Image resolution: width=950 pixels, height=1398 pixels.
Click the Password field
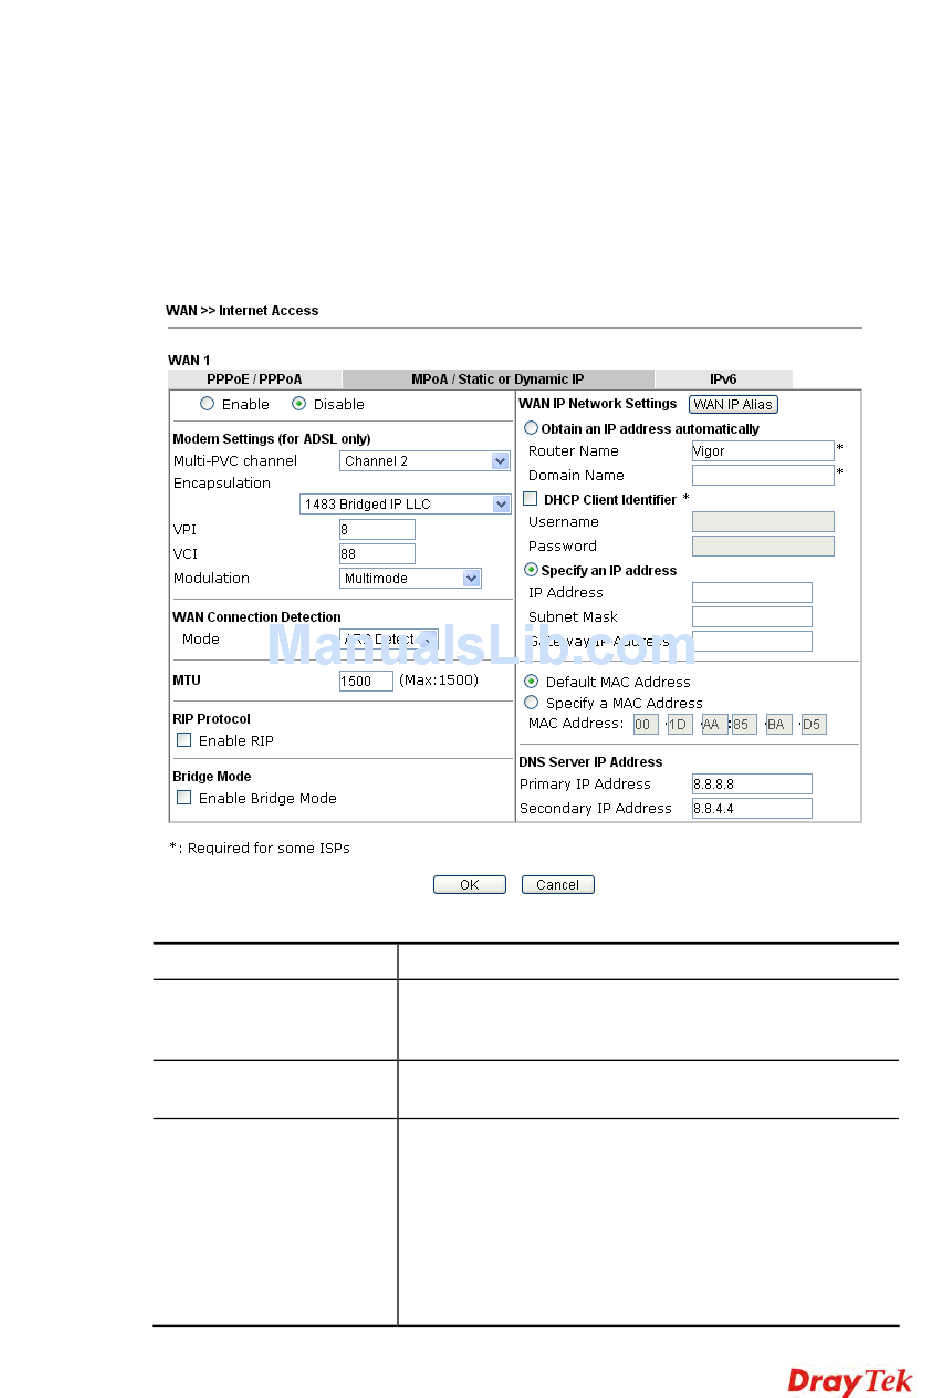click(763, 546)
